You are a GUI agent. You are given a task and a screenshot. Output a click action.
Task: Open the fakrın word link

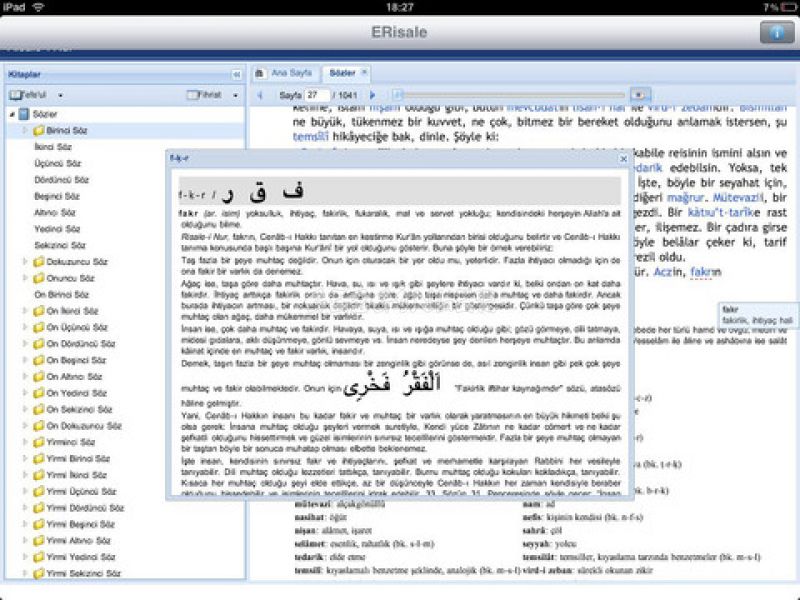pyautogui.click(x=706, y=272)
